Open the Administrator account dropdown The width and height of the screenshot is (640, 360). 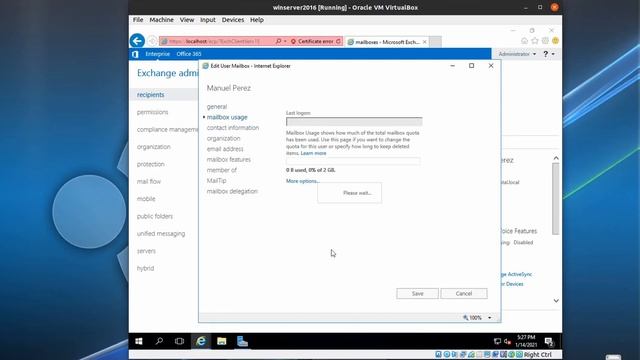pos(517,54)
